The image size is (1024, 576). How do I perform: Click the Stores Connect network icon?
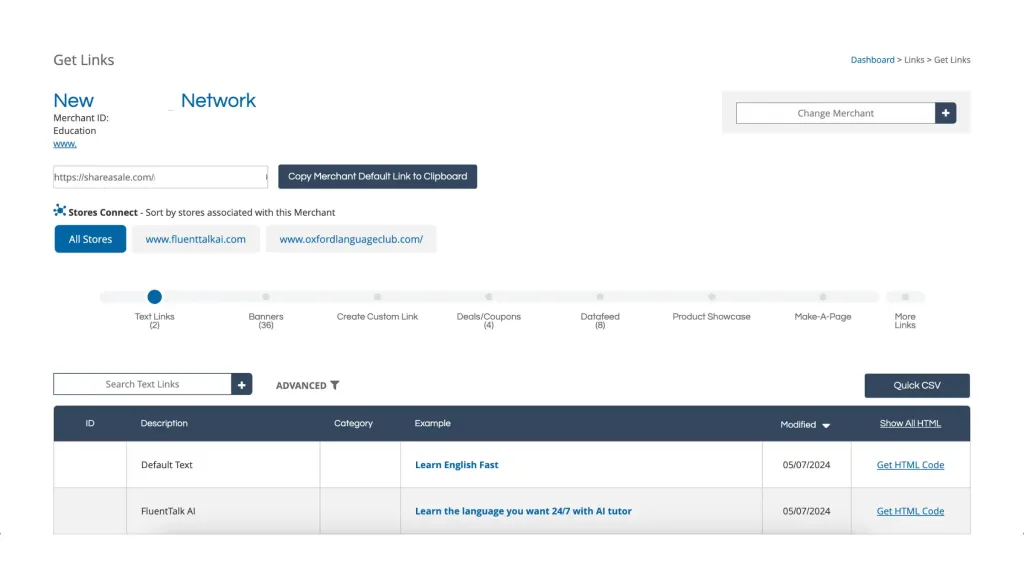[x=59, y=210]
